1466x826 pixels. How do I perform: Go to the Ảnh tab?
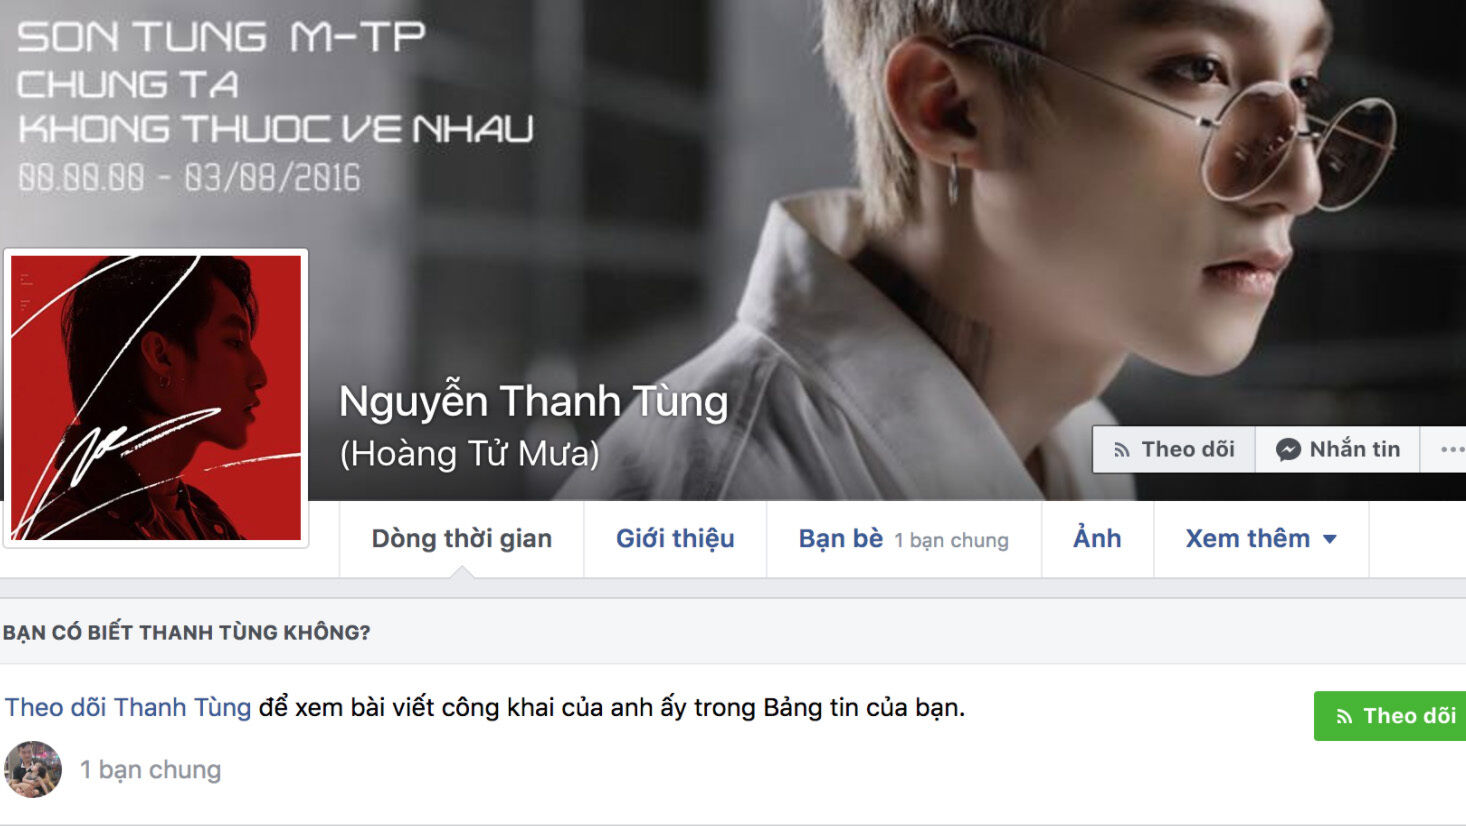pos(1097,539)
